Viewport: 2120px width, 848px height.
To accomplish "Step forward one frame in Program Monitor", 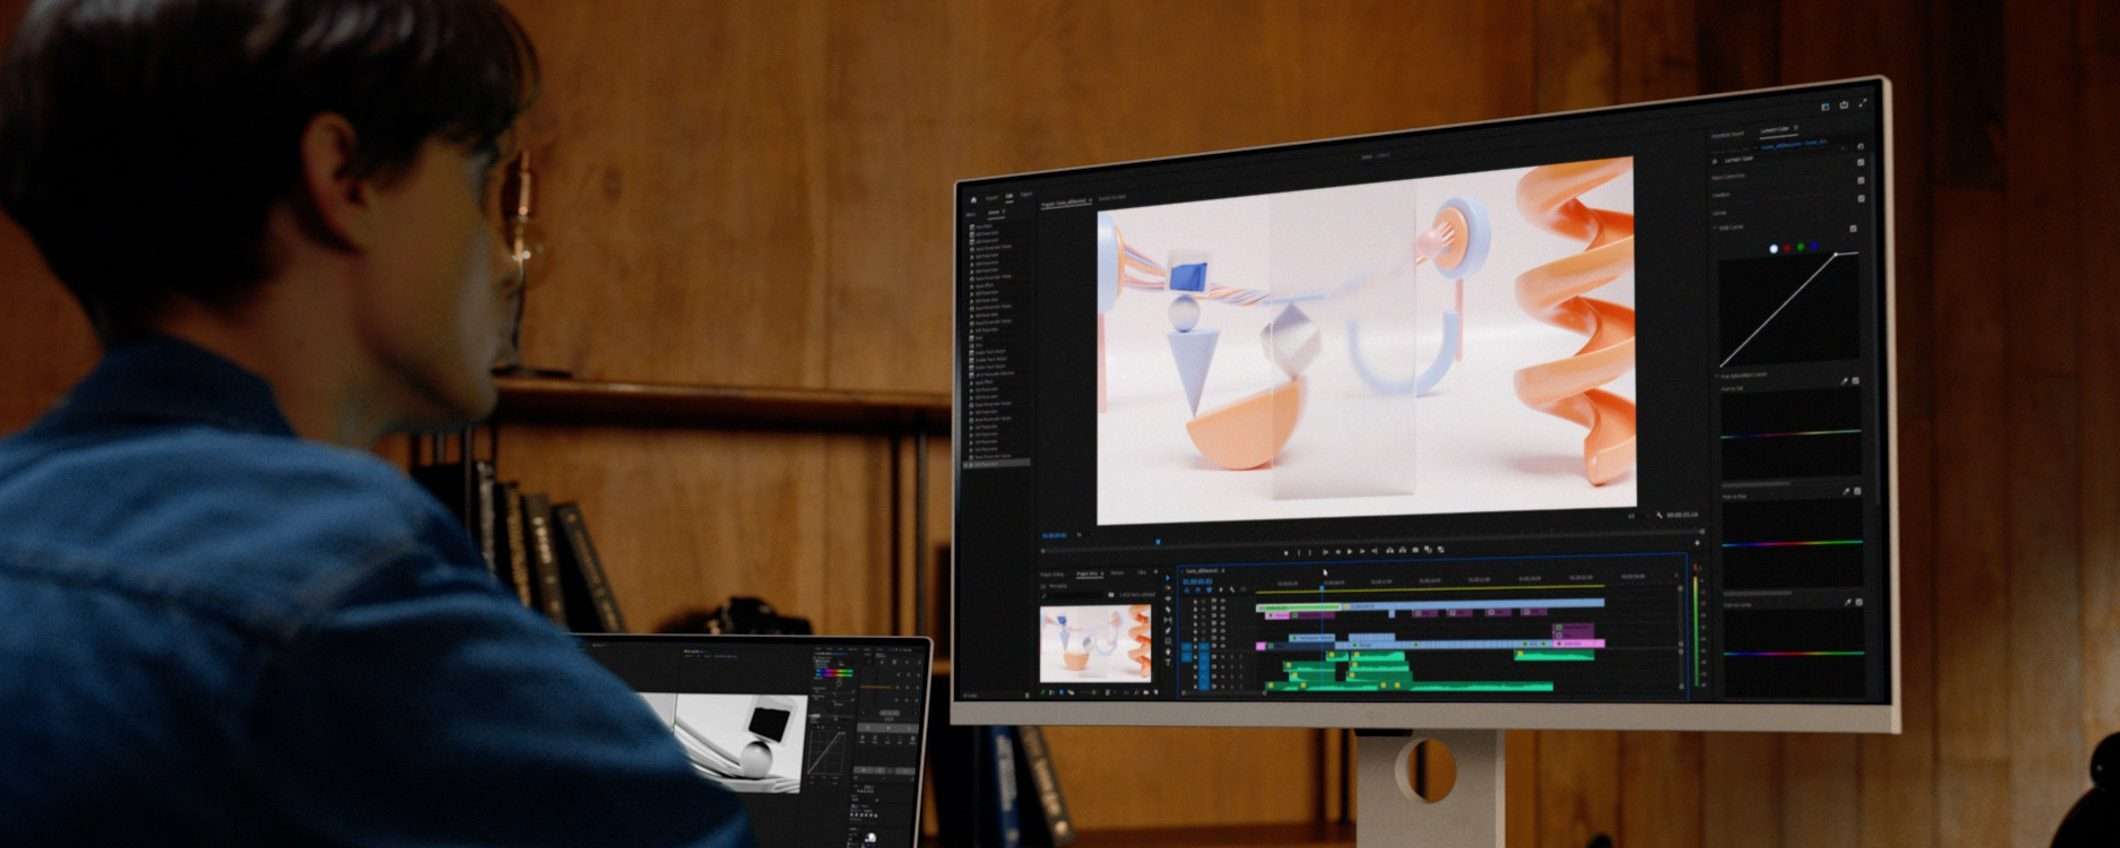I will pyautogui.click(x=1362, y=551).
